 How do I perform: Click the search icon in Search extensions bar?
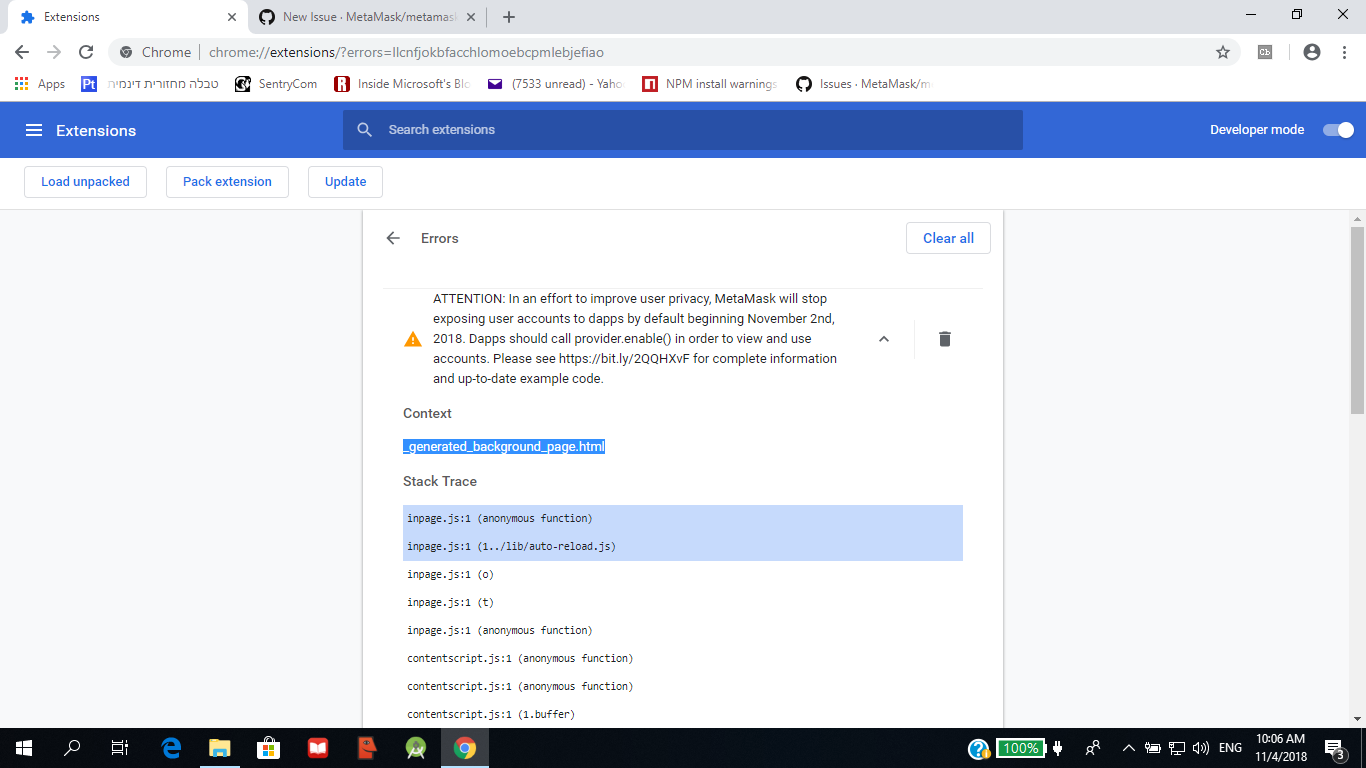364,129
